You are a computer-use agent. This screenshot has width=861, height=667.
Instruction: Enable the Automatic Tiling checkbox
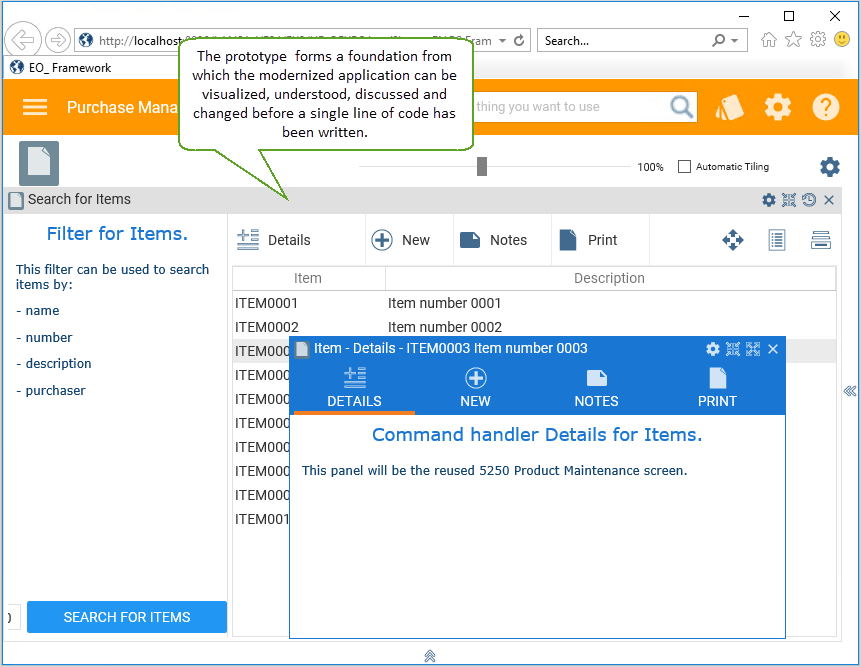pyautogui.click(x=684, y=166)
